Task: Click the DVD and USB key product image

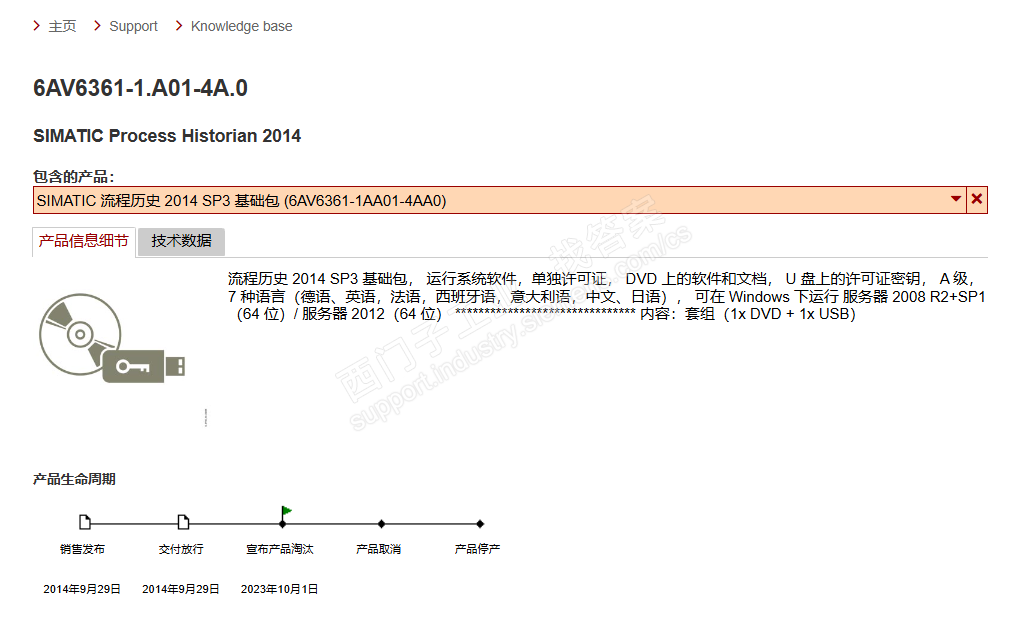Action: tap(112, 337)
